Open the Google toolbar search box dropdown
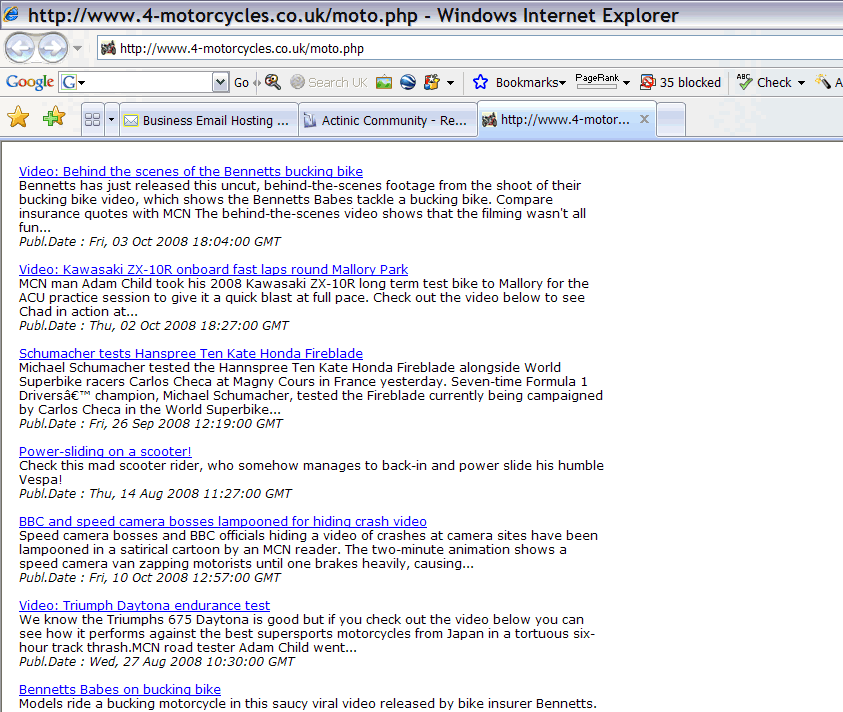Image resolution: width=843 pixels, height=712 pixels. [221, 82]
